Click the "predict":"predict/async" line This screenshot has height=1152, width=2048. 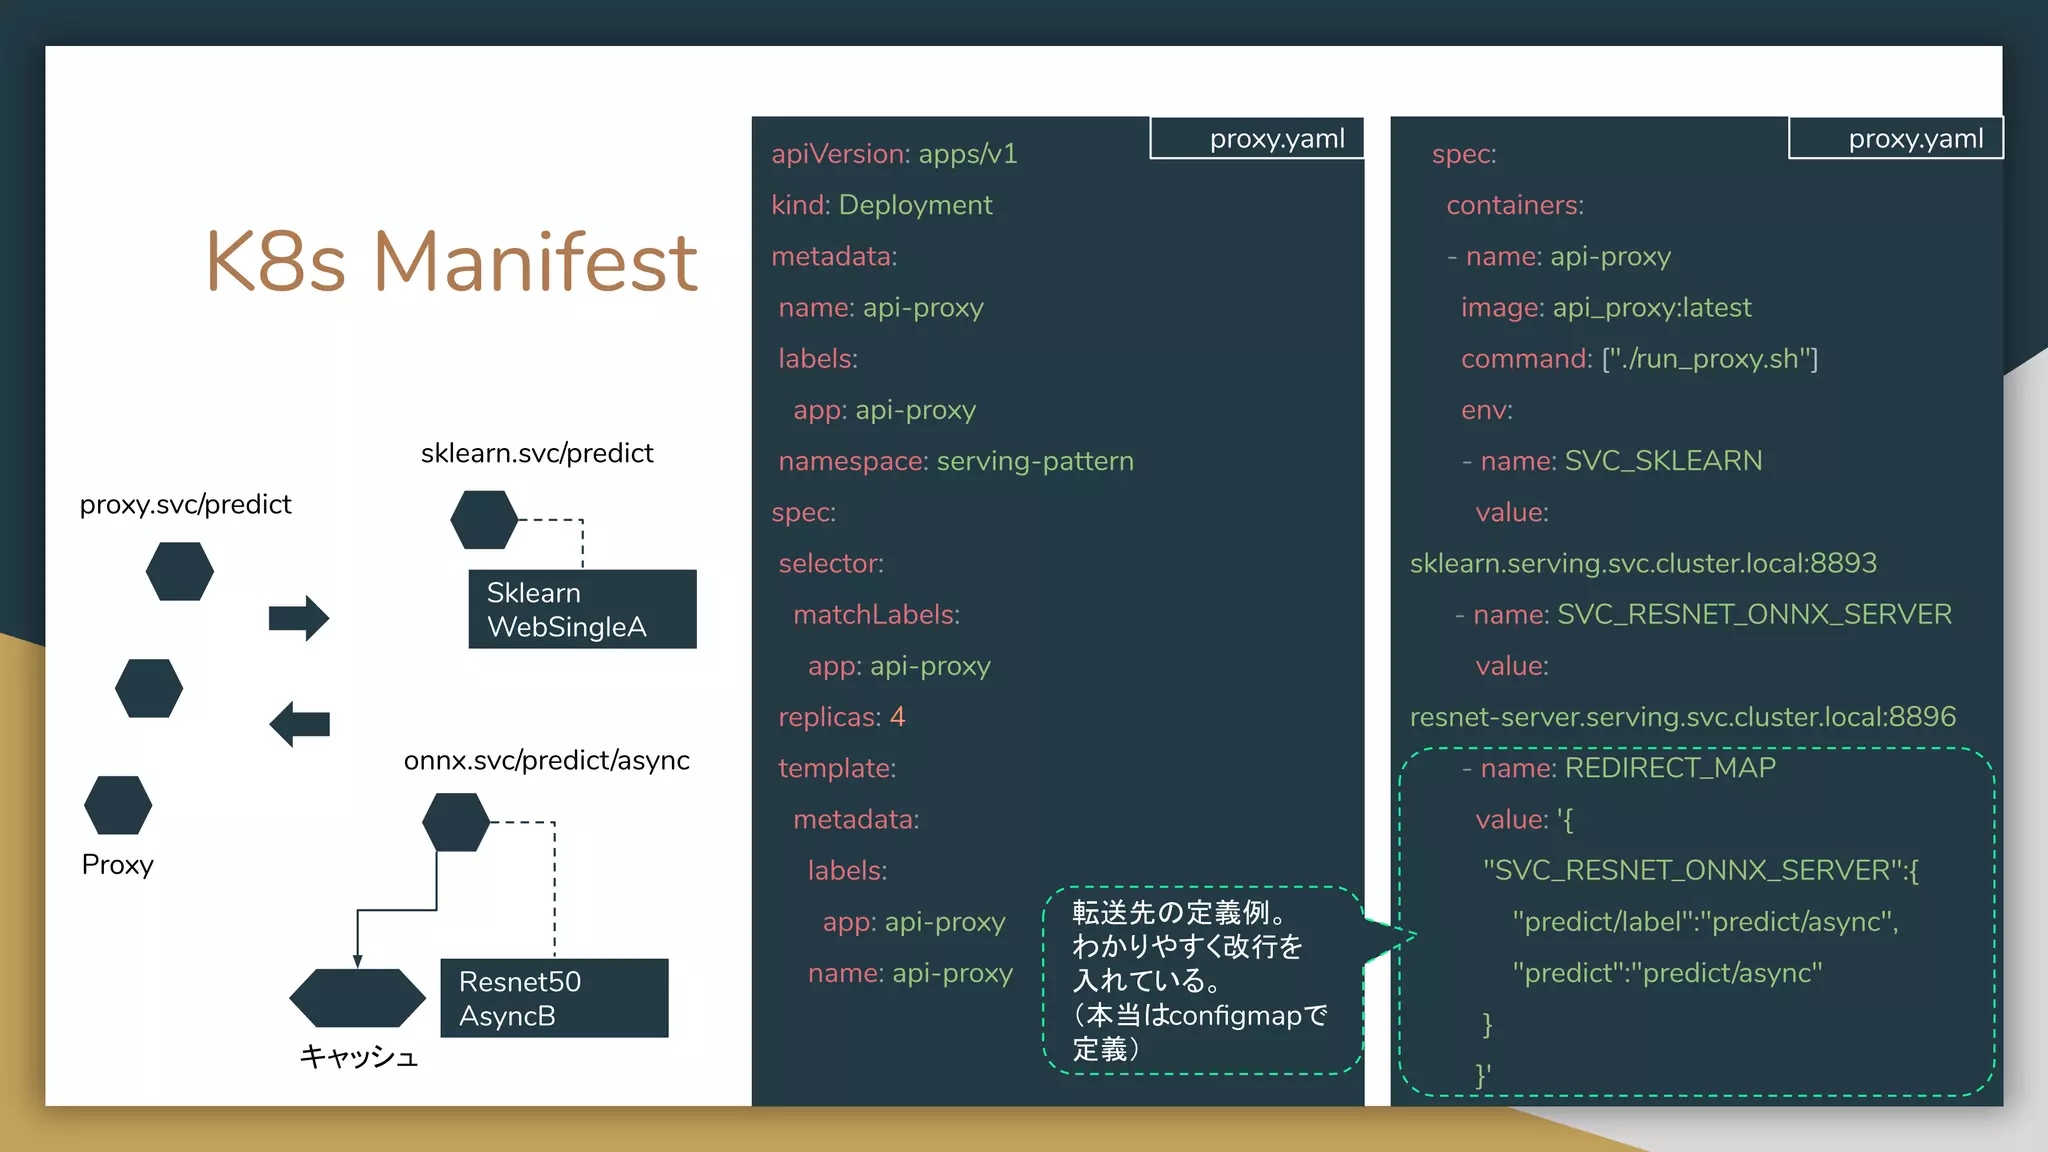coord(1667,973)
